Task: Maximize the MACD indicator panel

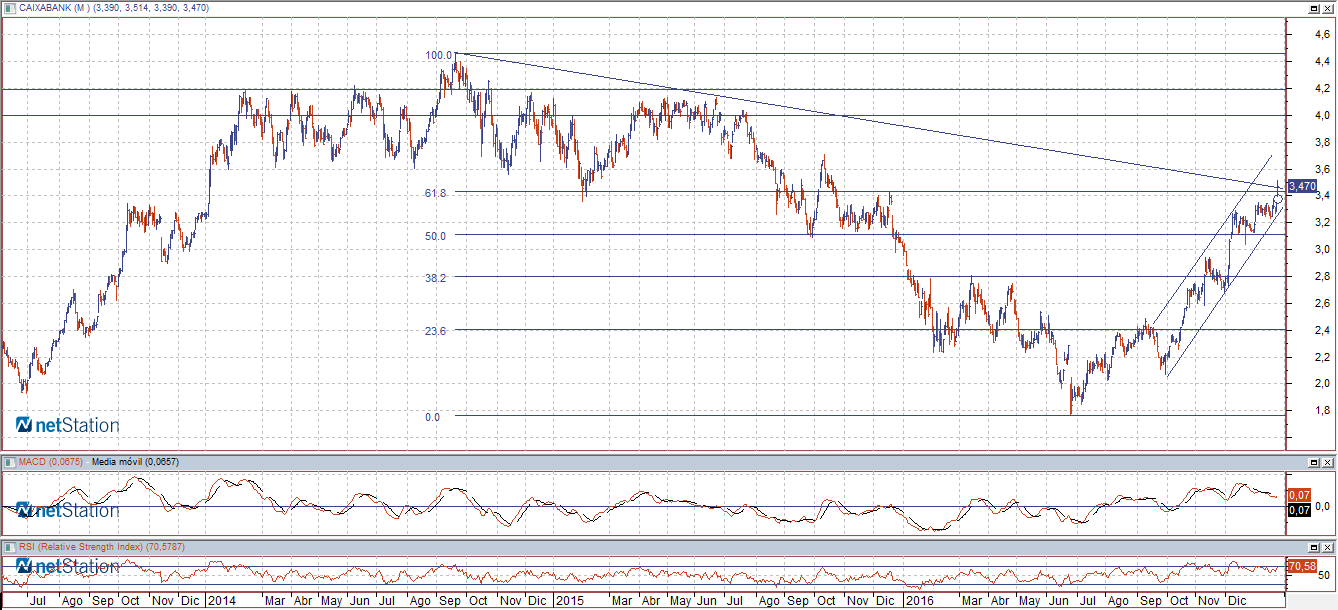Action: click(1315, 462)
